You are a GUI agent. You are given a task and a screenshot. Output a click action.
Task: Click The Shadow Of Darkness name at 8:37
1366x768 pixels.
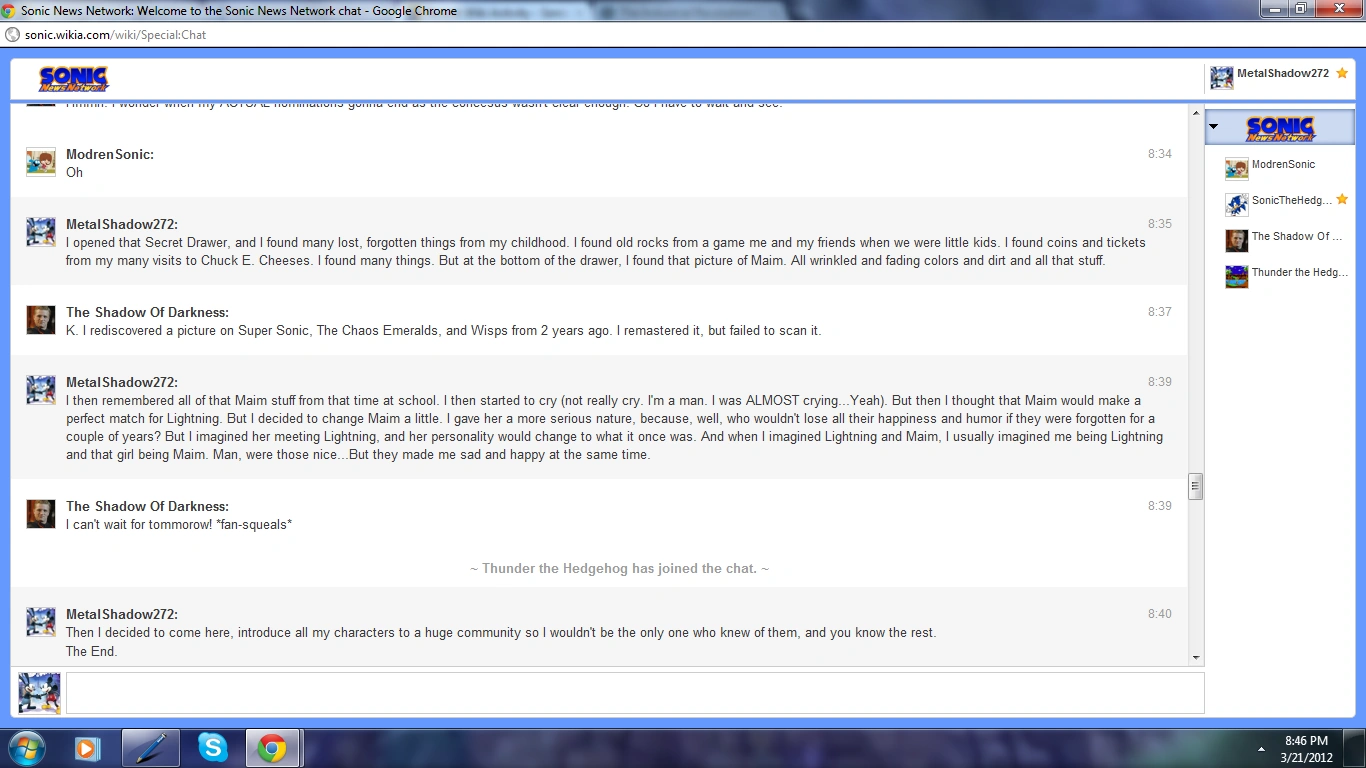[x=147, y=312]
